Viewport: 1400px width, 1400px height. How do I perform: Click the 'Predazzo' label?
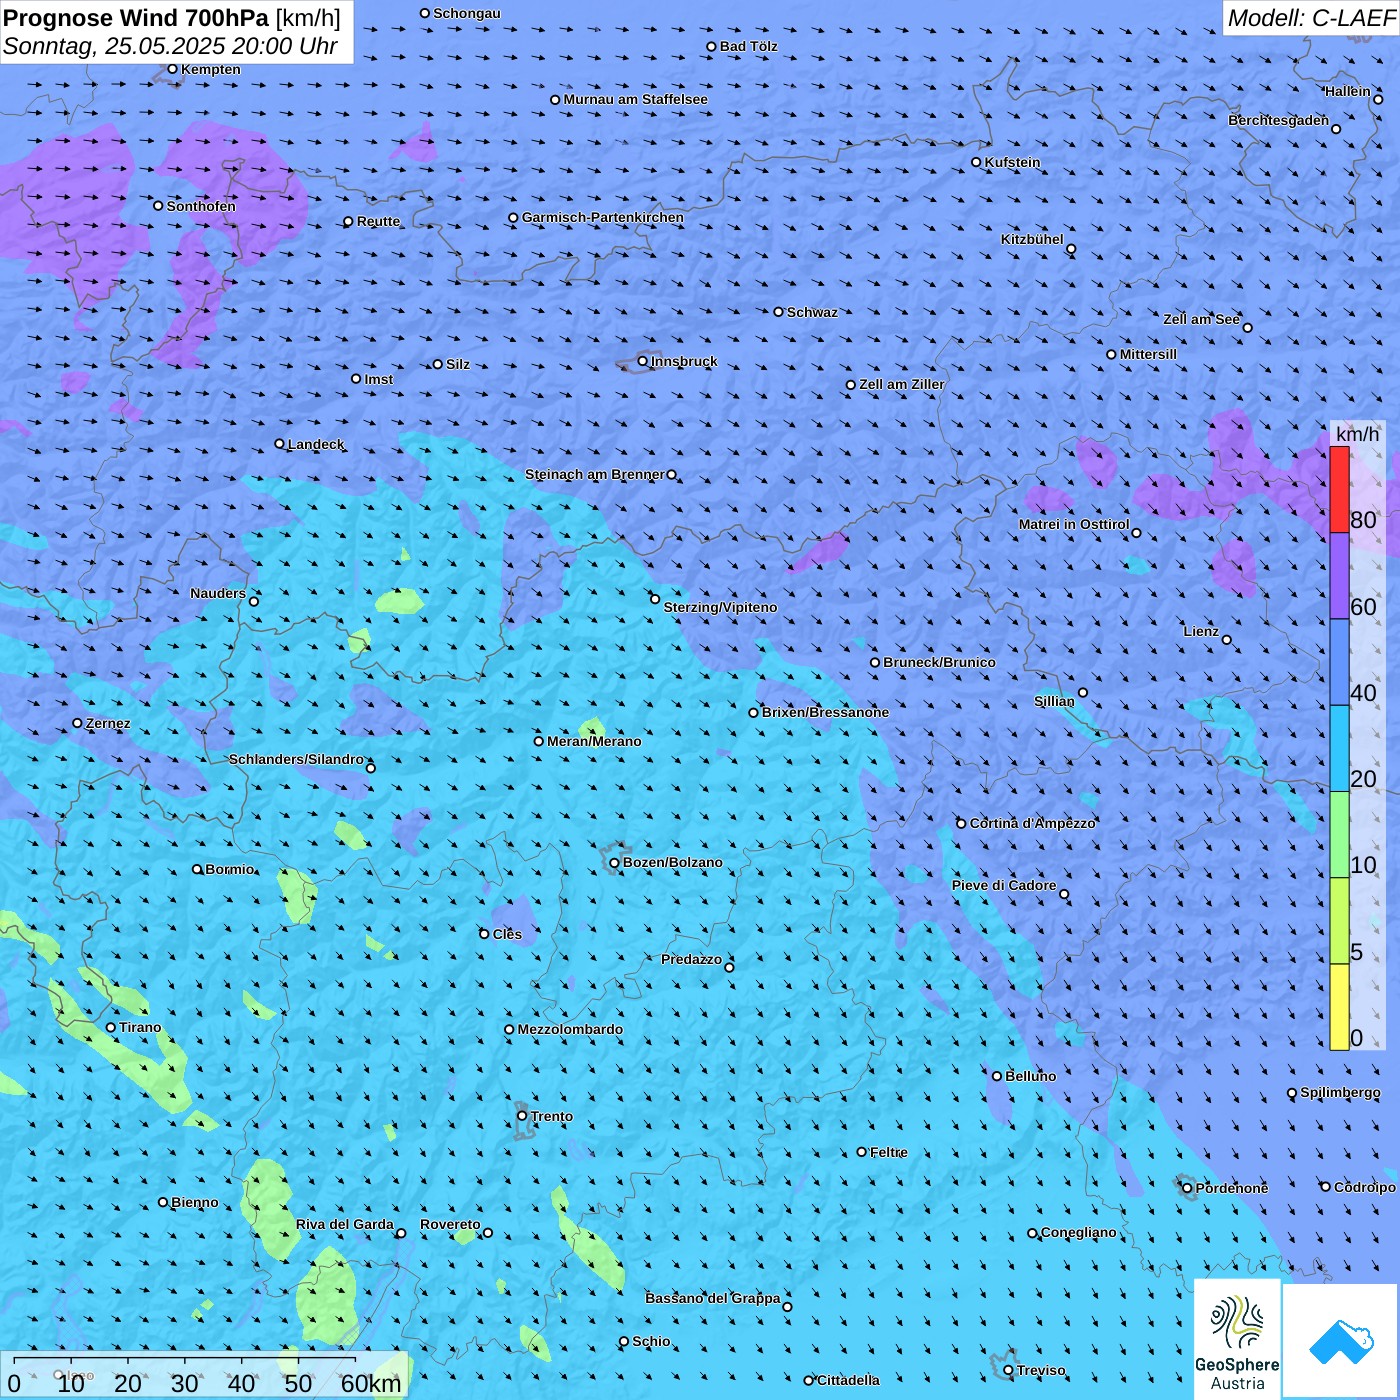click(x=691, y=959)
